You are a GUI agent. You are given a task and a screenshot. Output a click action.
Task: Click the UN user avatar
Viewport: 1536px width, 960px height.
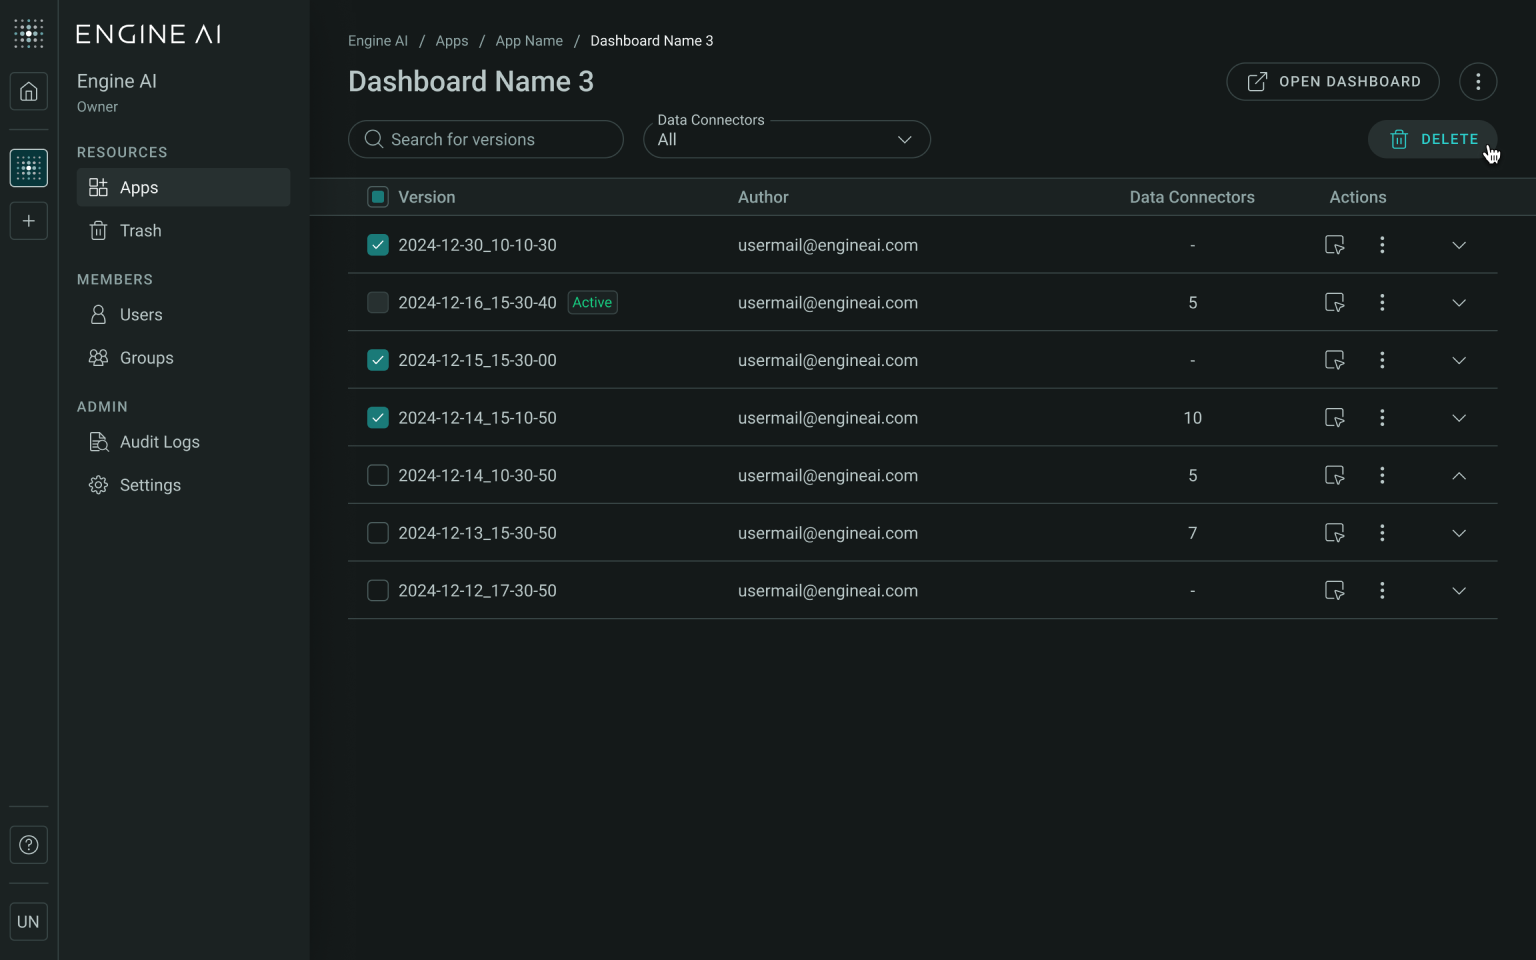29,922
